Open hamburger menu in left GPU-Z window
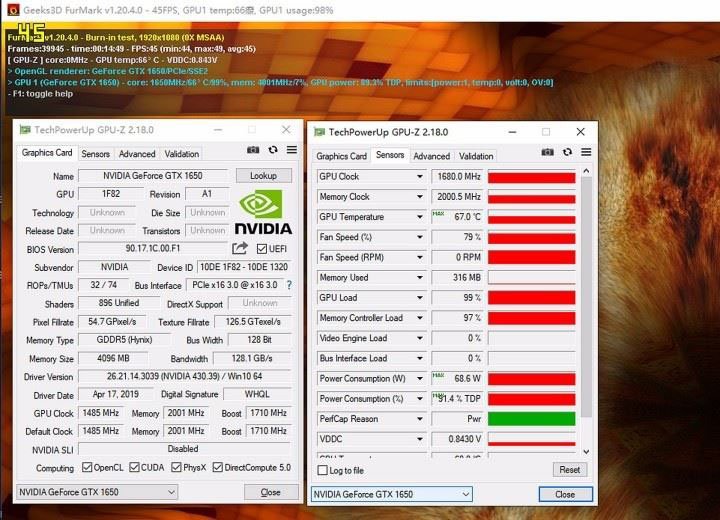Viewport: 720px width, 520px height. (292, 150)
